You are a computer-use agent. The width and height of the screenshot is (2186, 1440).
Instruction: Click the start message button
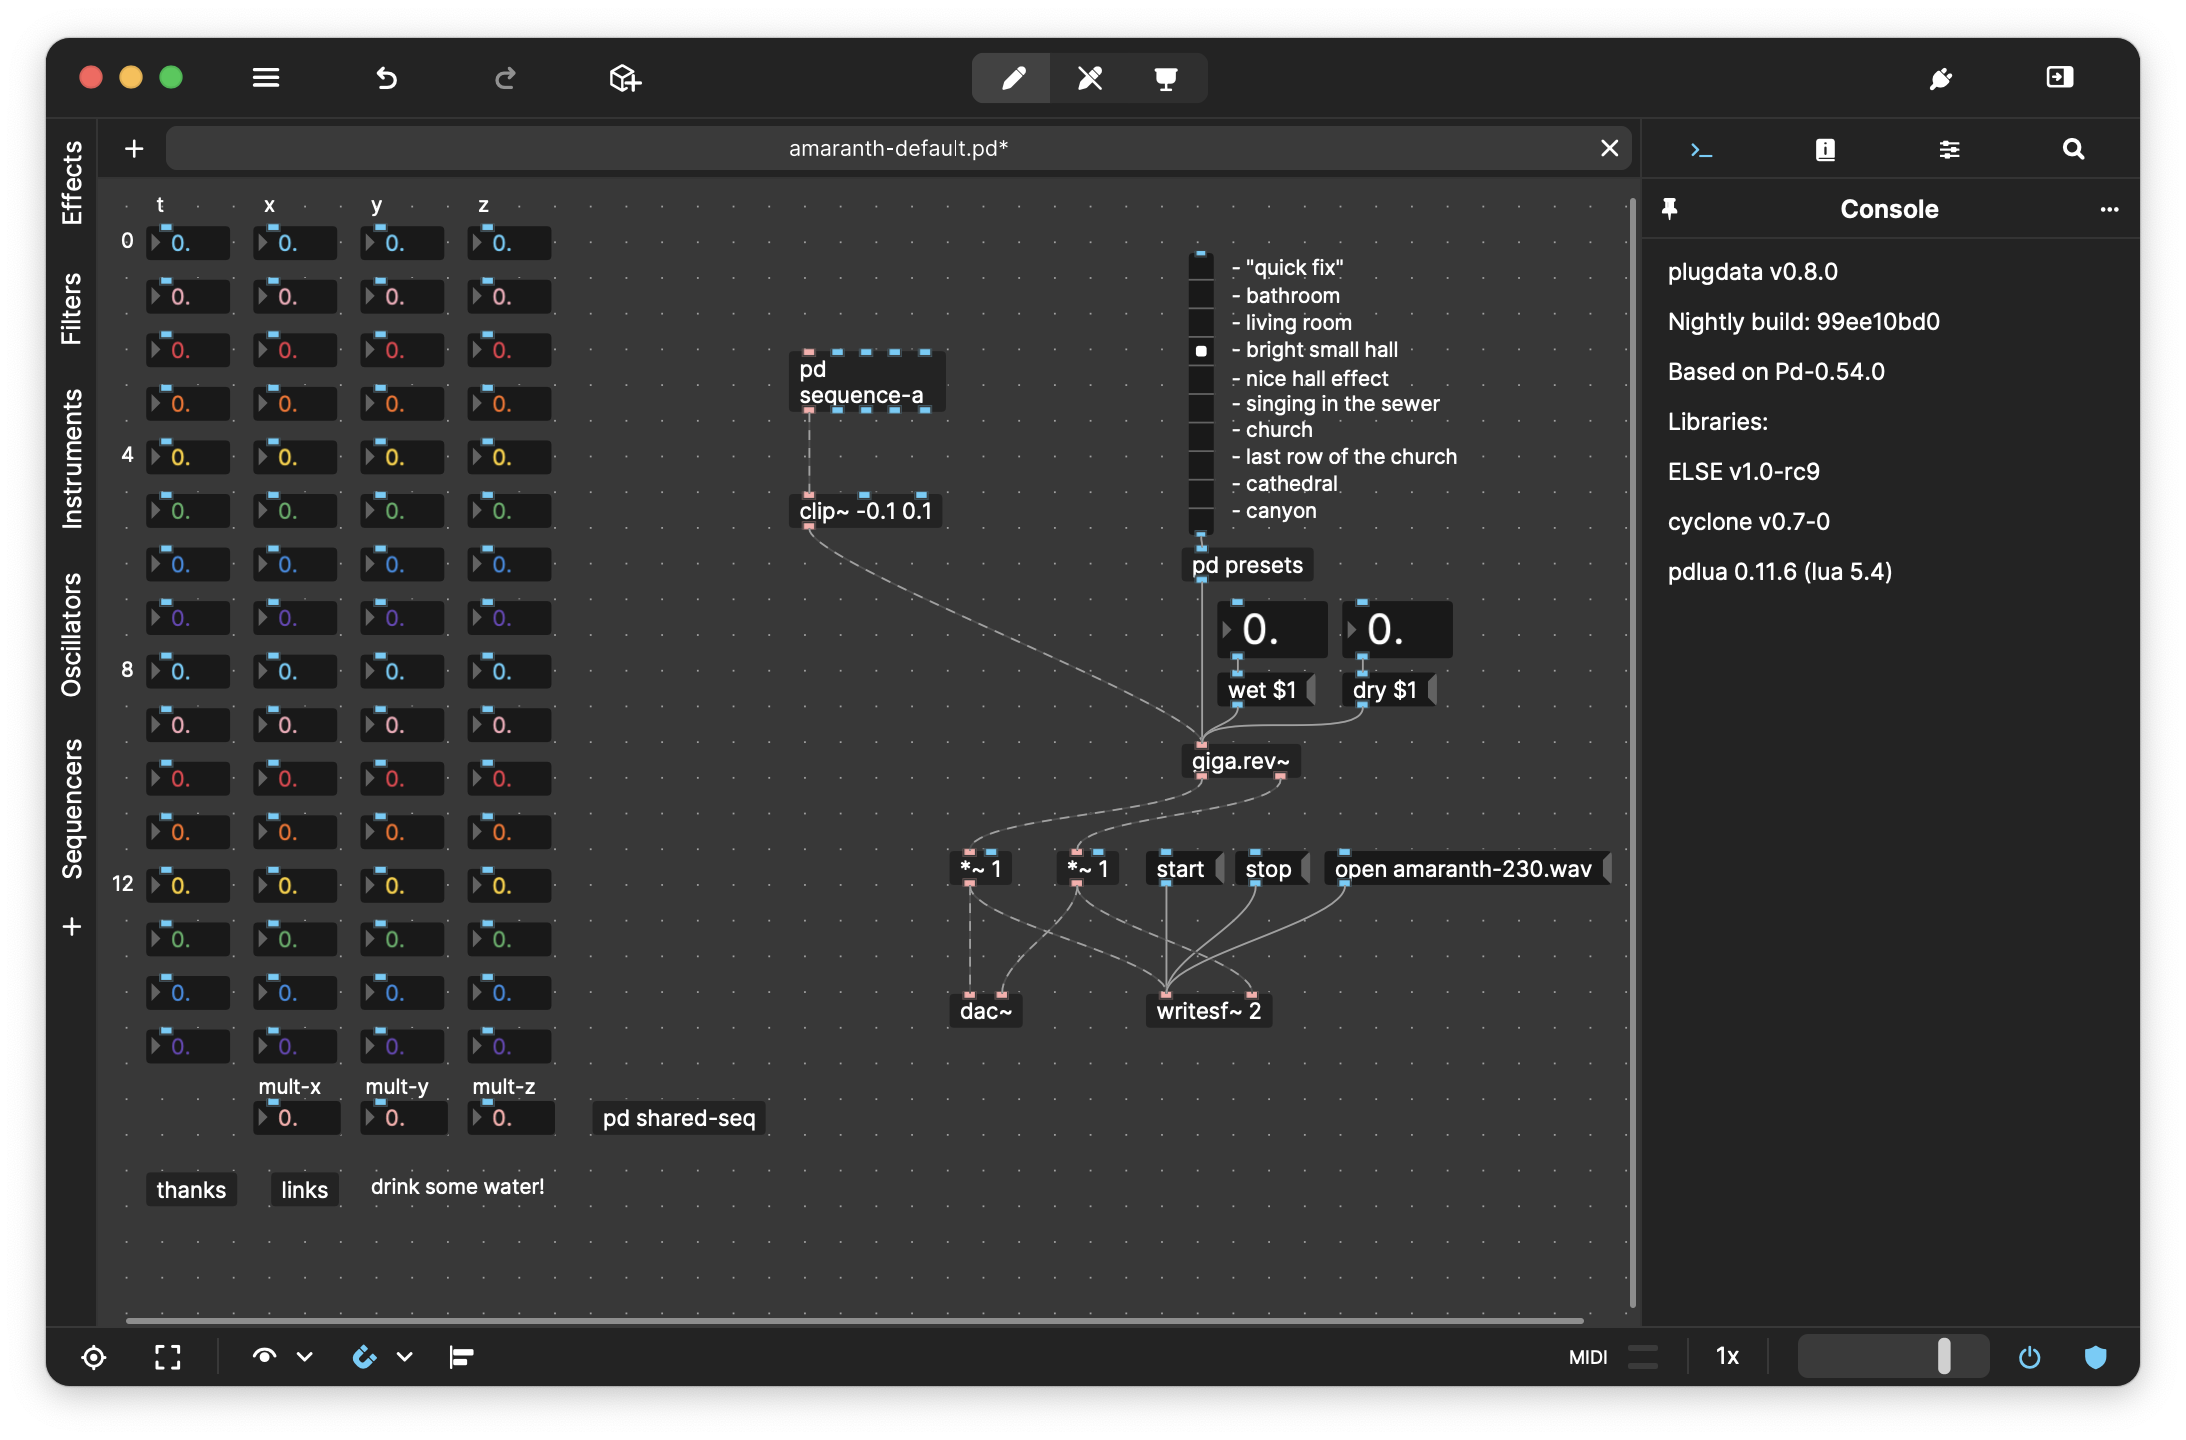pyautogui.click(x=1178, y=868)
